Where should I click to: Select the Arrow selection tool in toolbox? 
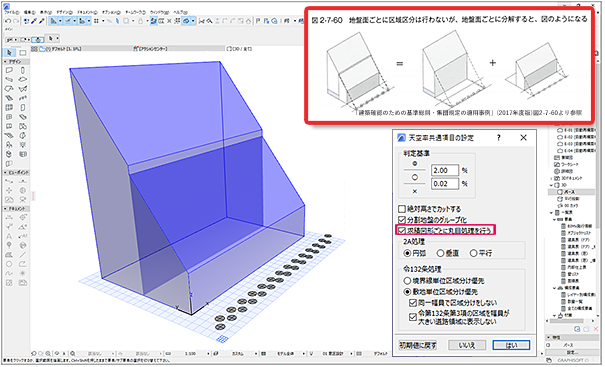pos(9,52)
